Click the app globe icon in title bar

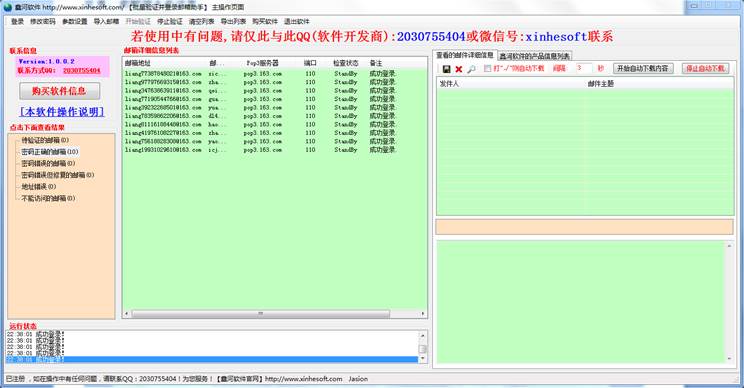(8, 7)
